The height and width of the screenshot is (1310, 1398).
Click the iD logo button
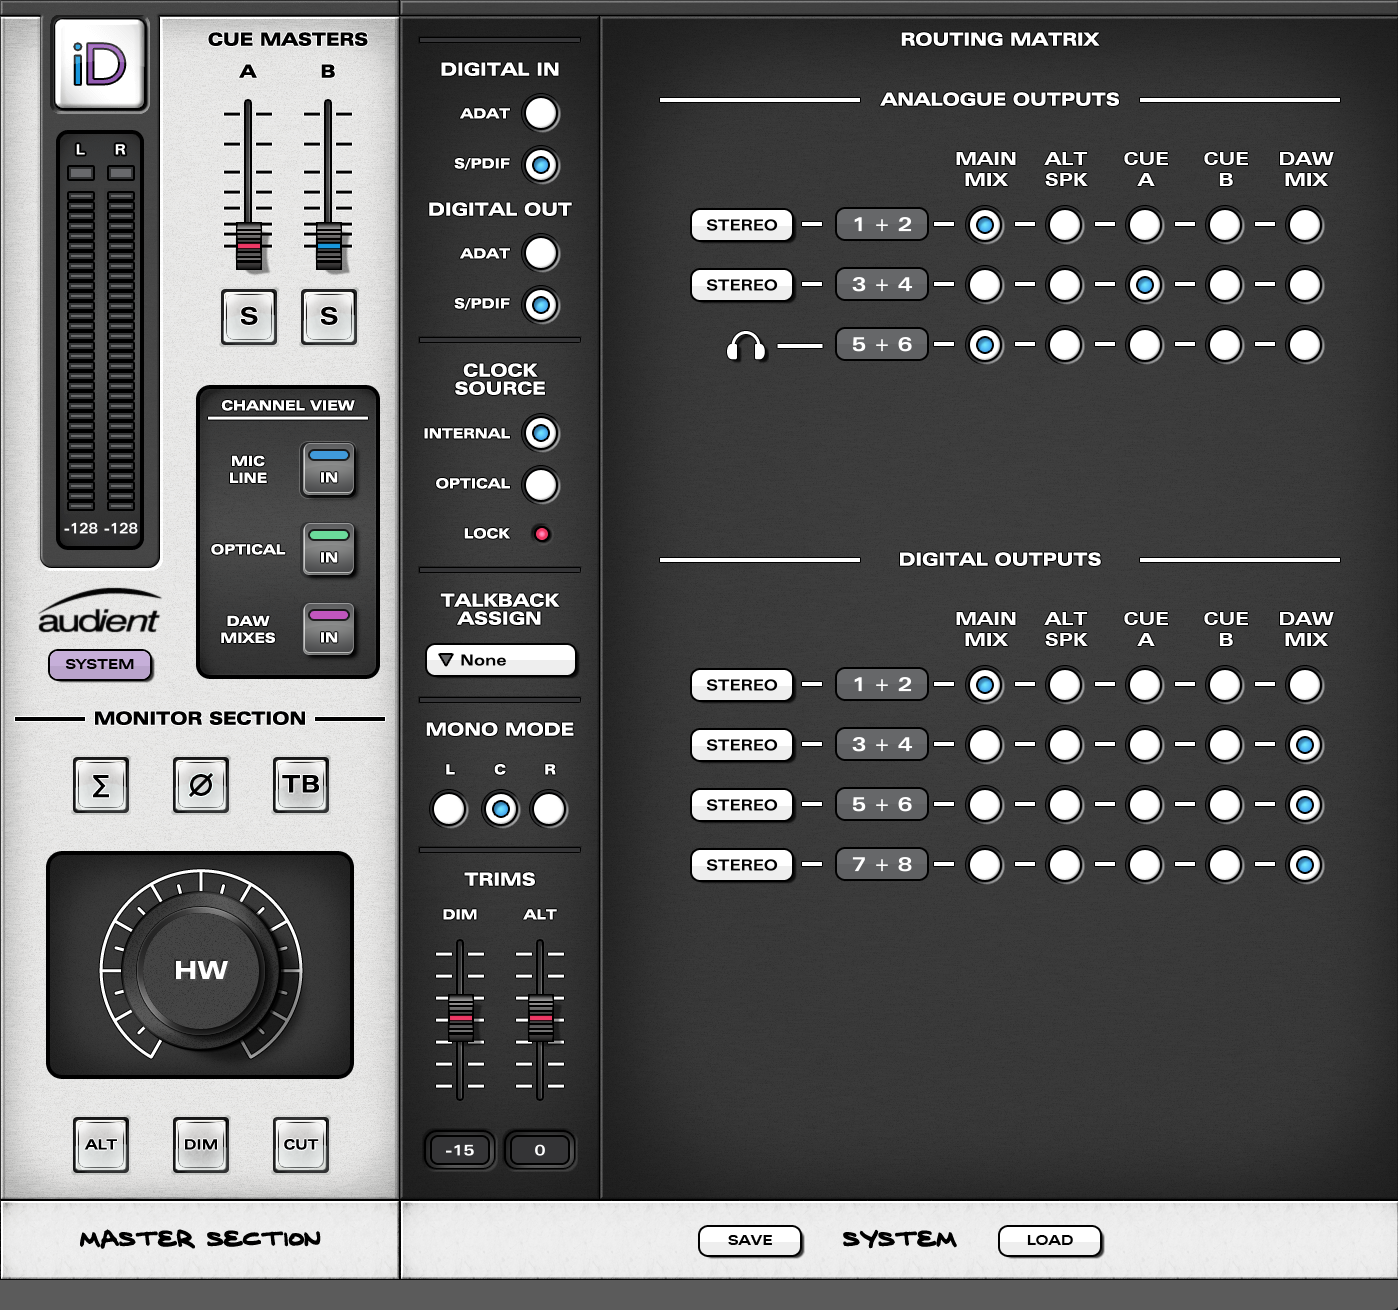point(100,64)
